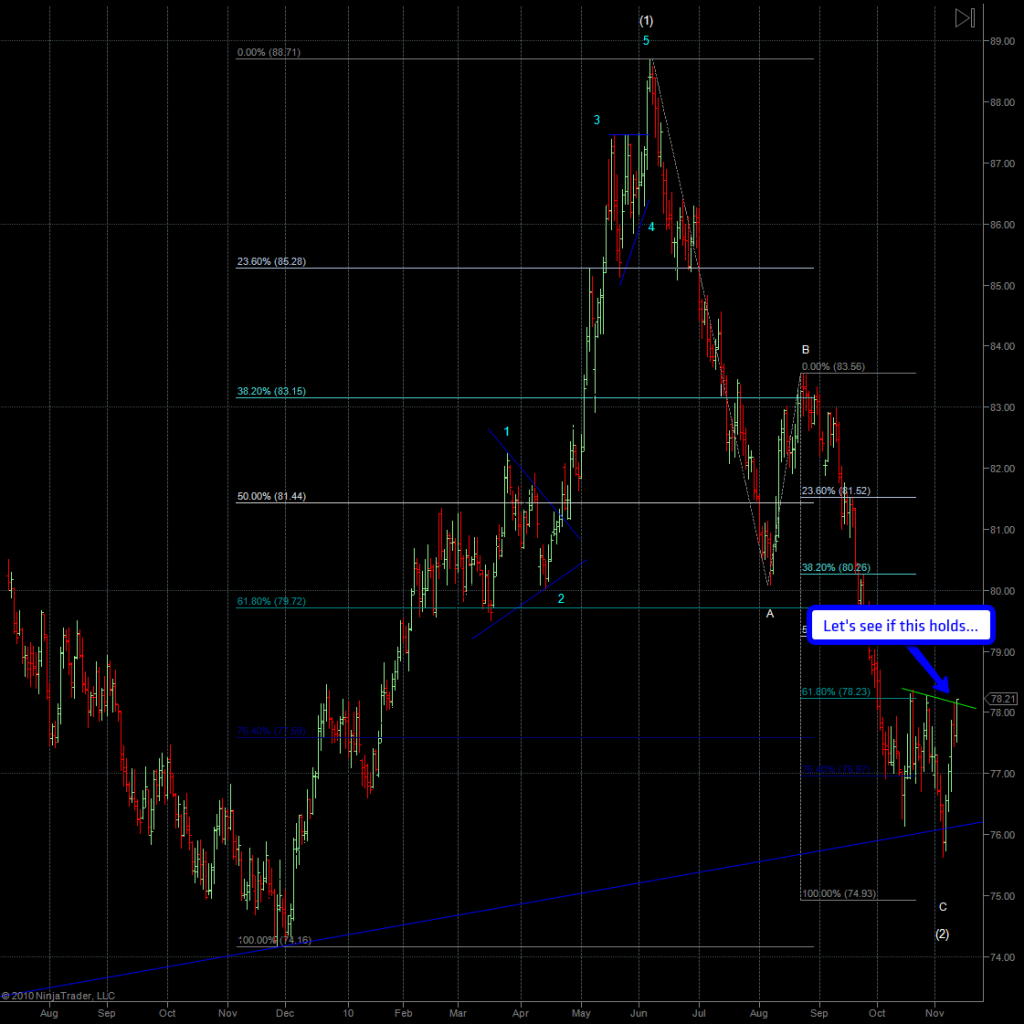Click the (2) wave label at bottom right

(942, 934)
